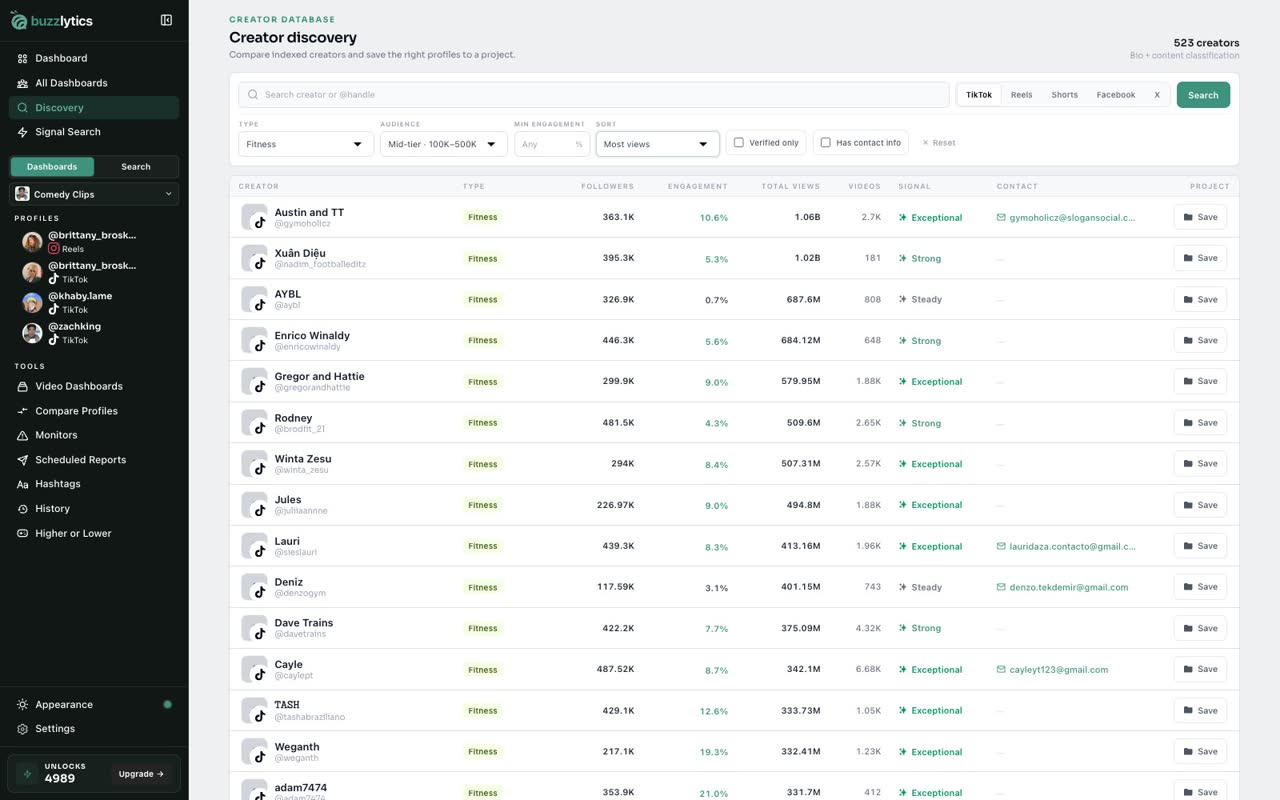Select the Reels platform tab
1280x800 pixels.
(x=1021, y=95)
